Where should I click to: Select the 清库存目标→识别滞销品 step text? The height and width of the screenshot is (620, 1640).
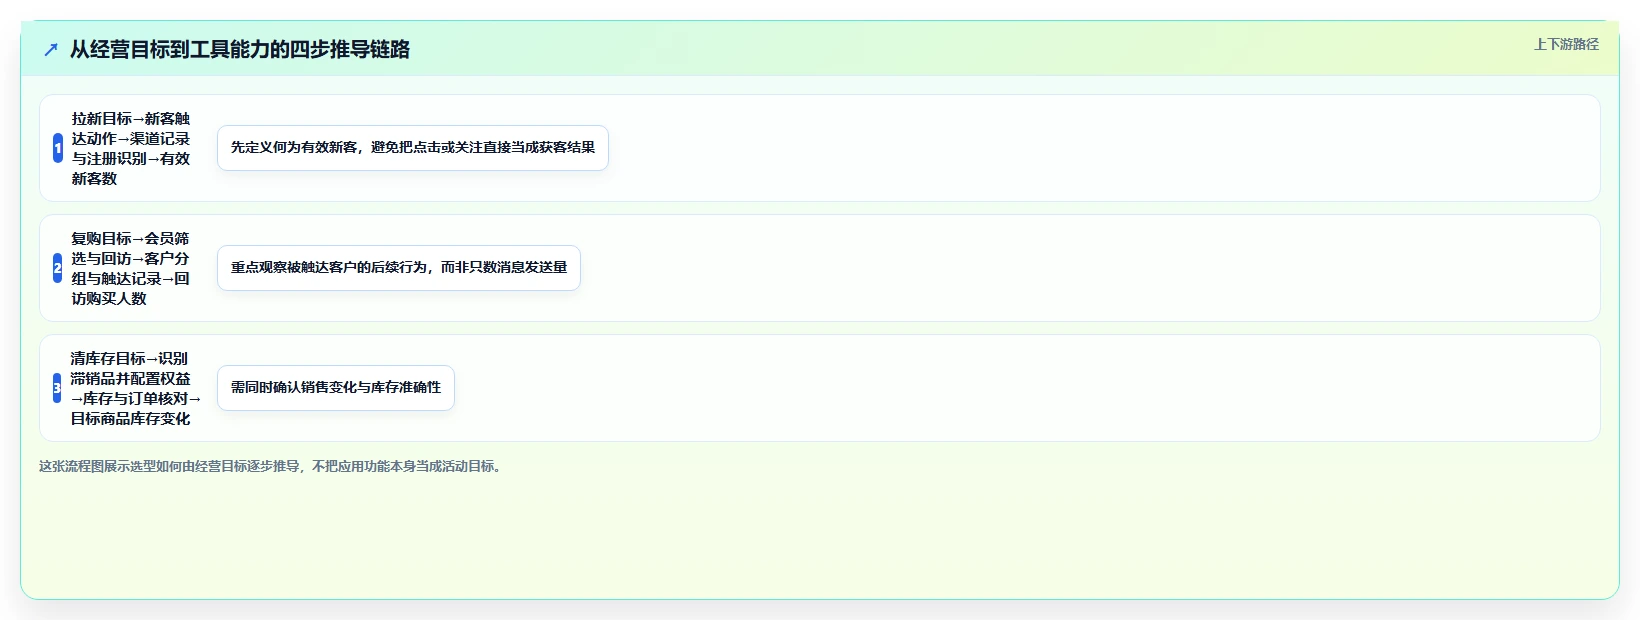[x=136, y=388]
